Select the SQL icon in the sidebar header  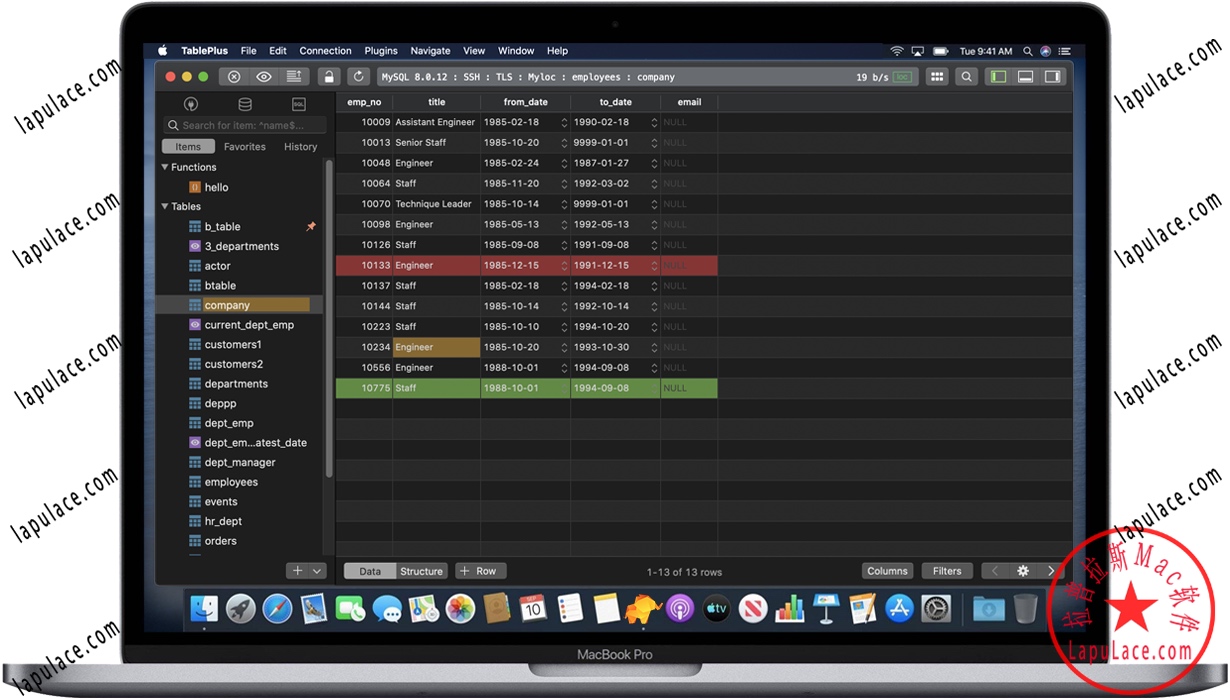click(x=297, y=103)
